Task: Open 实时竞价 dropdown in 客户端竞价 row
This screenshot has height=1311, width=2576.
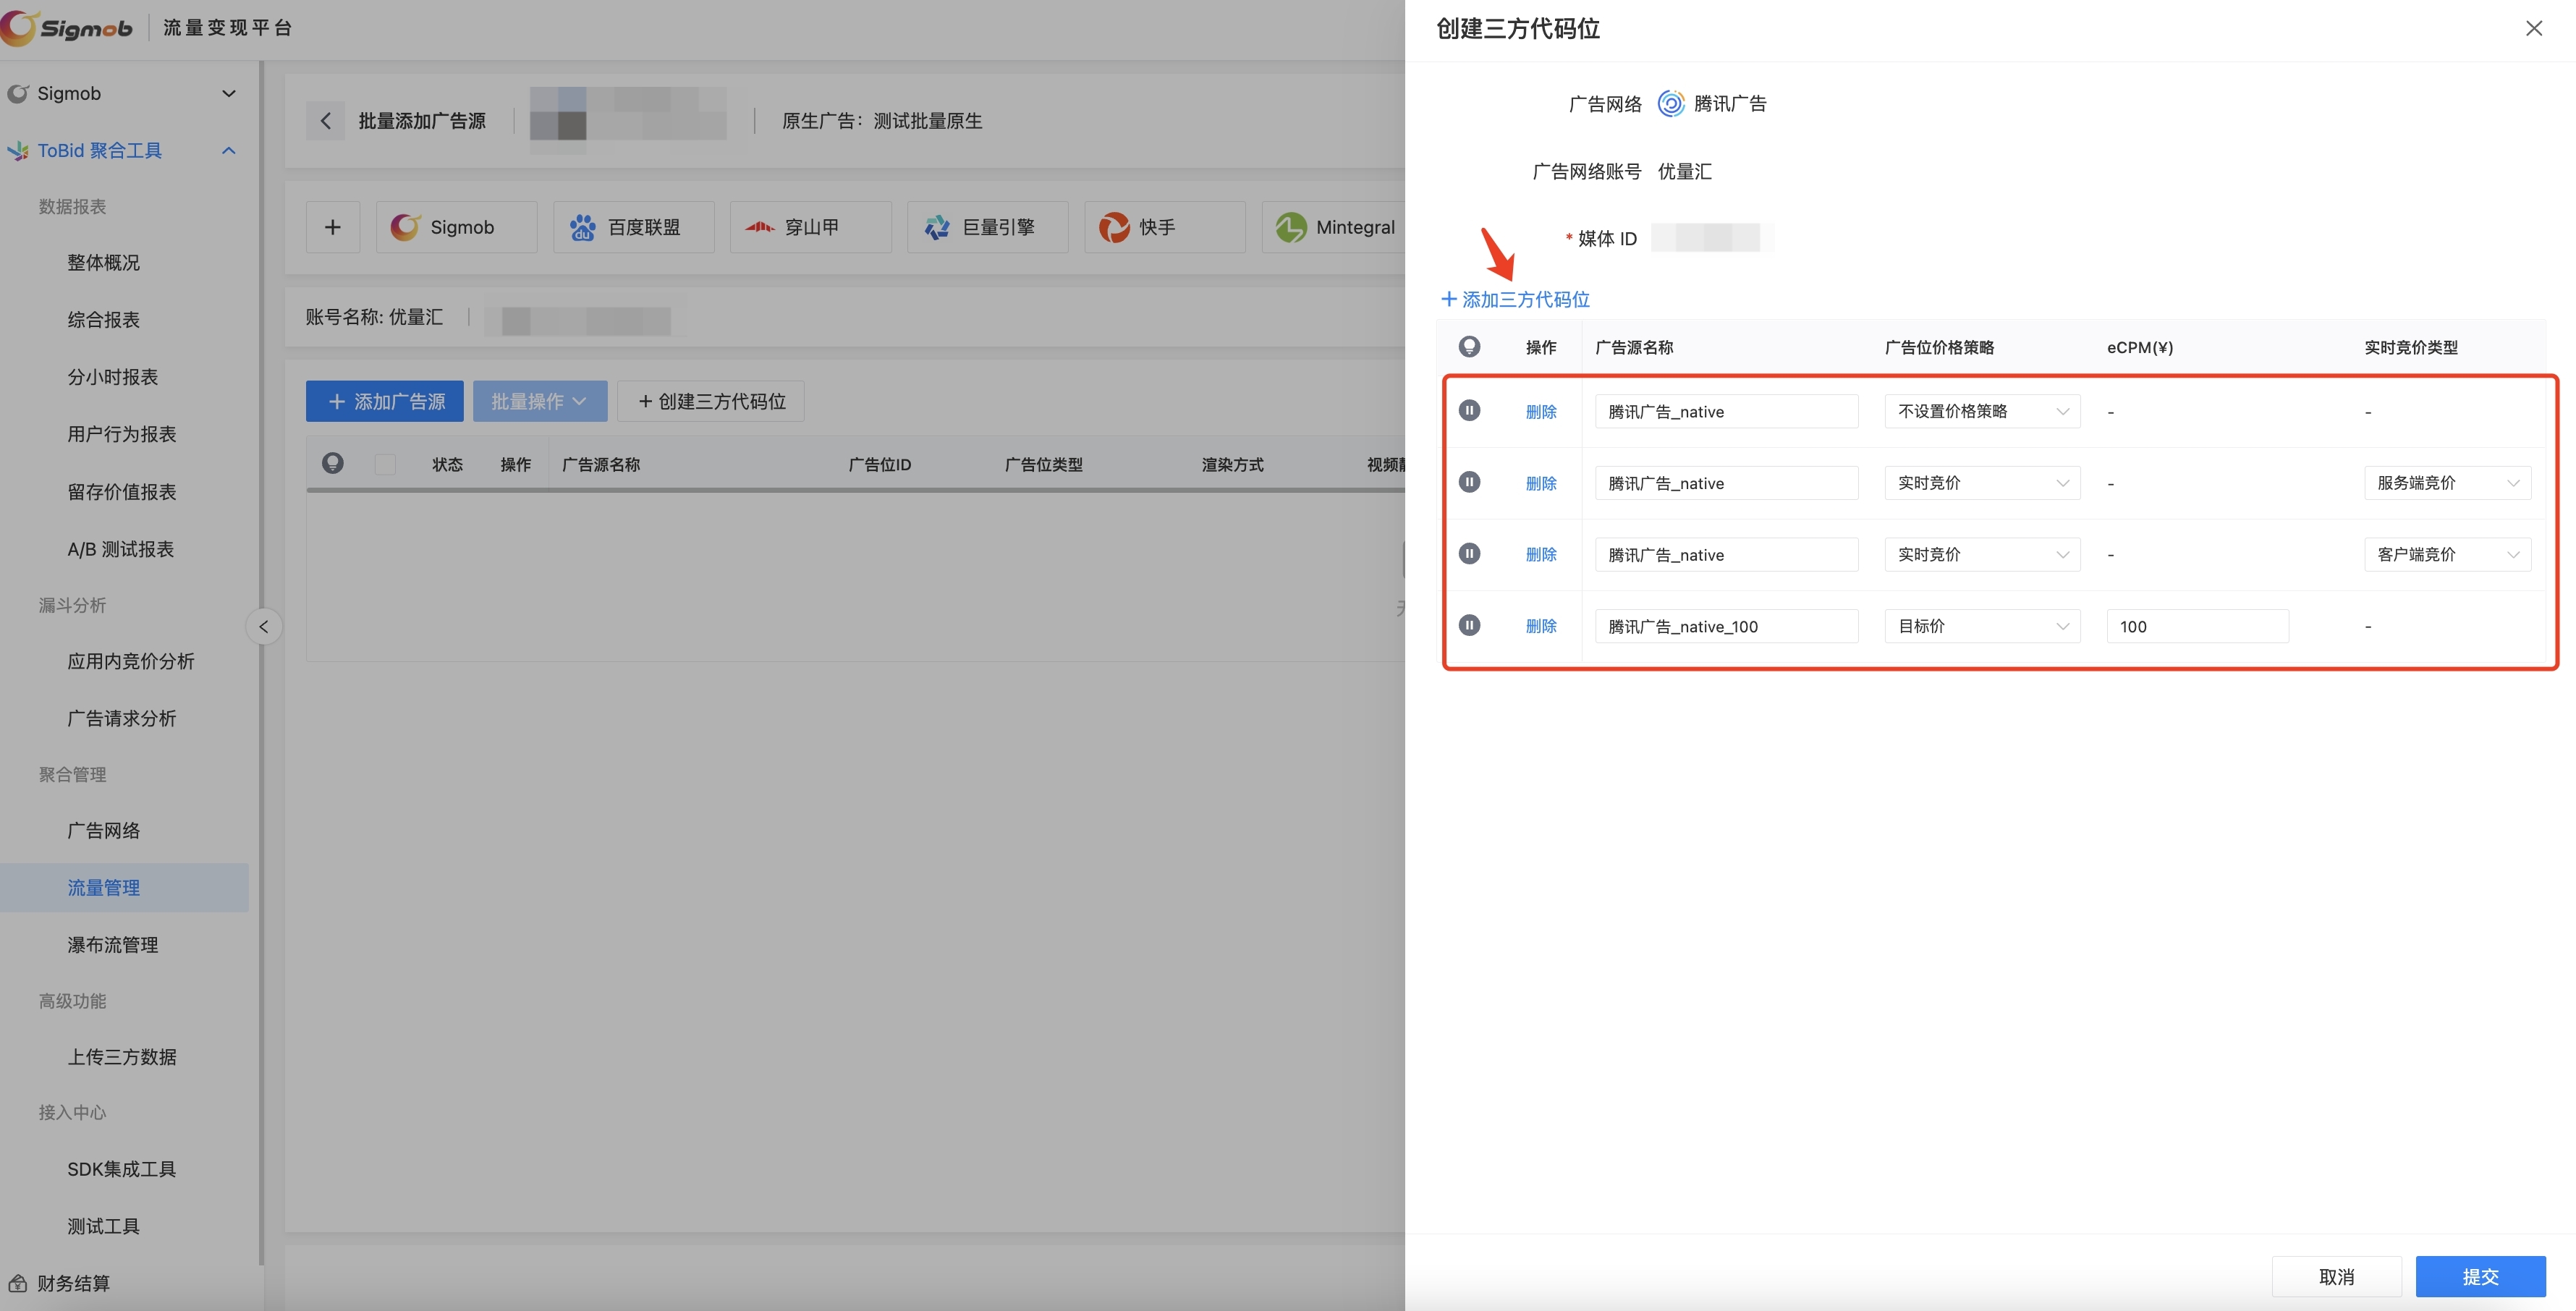Action: tap(1982, 554)
